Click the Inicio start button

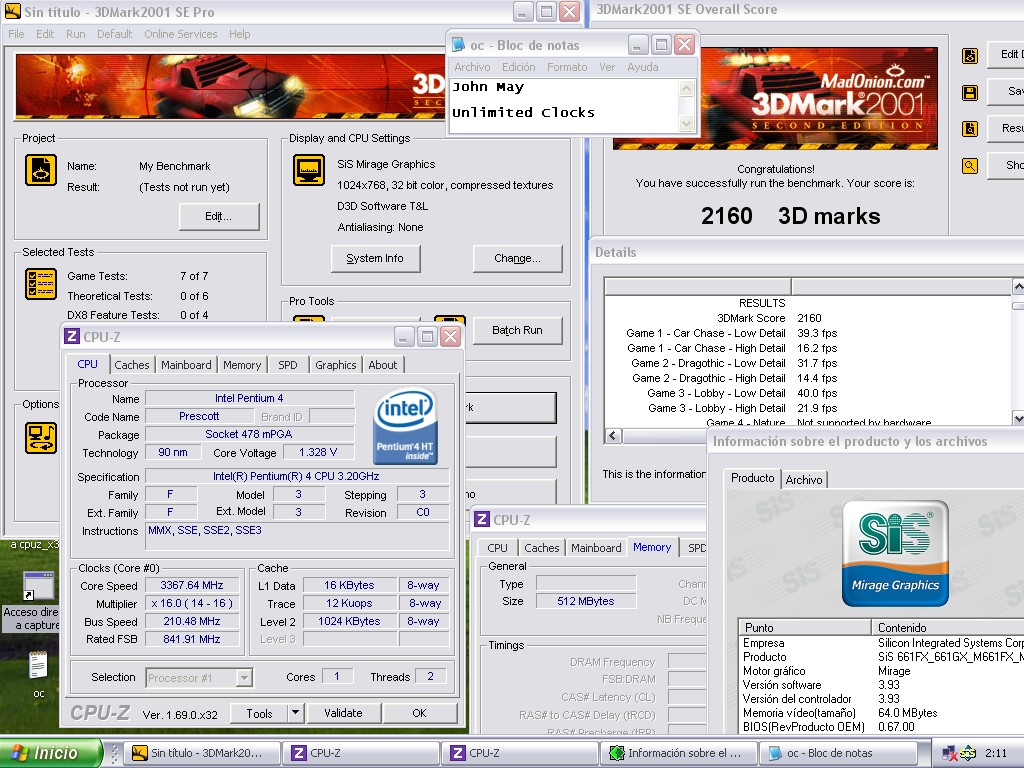click(51, 753)
